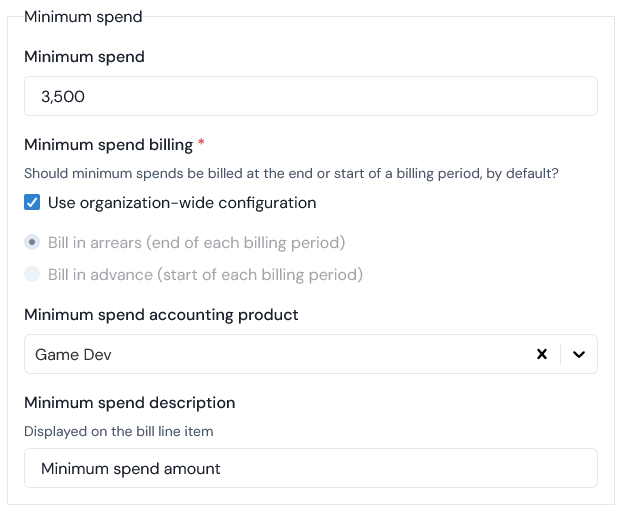Click the 'Displayed on the bill line item' hint
Image resolution: width=623 pixels, height=511 pixels.
pos(118,431)
